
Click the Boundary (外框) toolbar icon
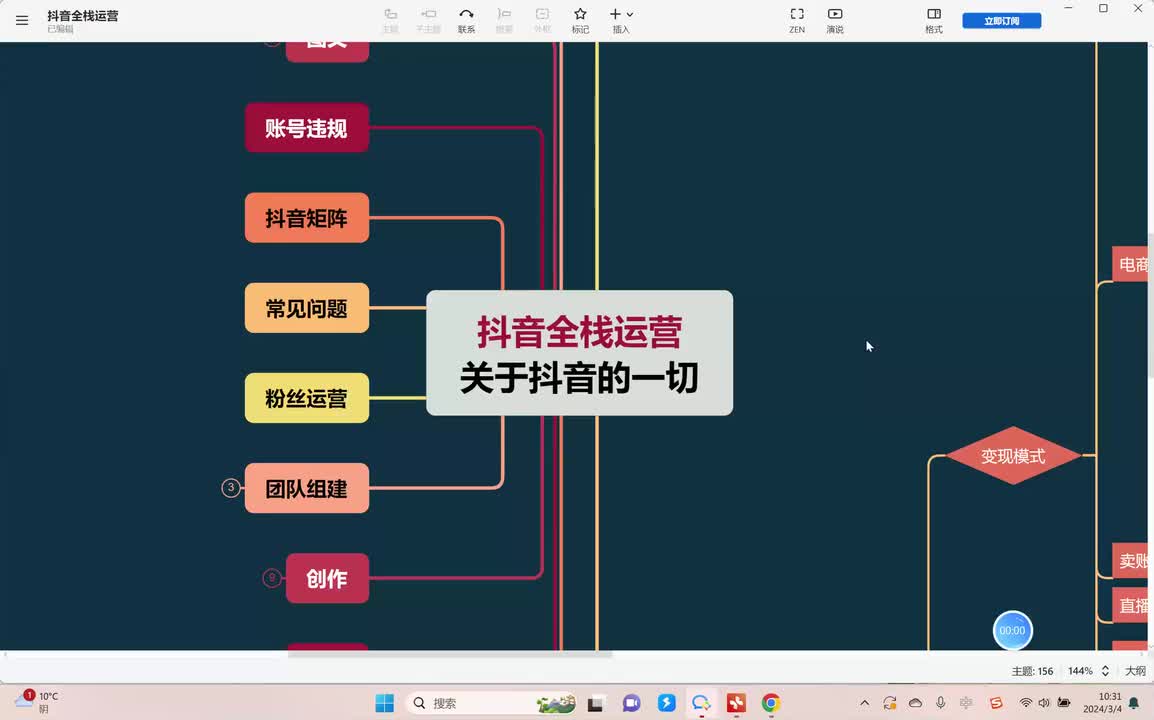542,21
